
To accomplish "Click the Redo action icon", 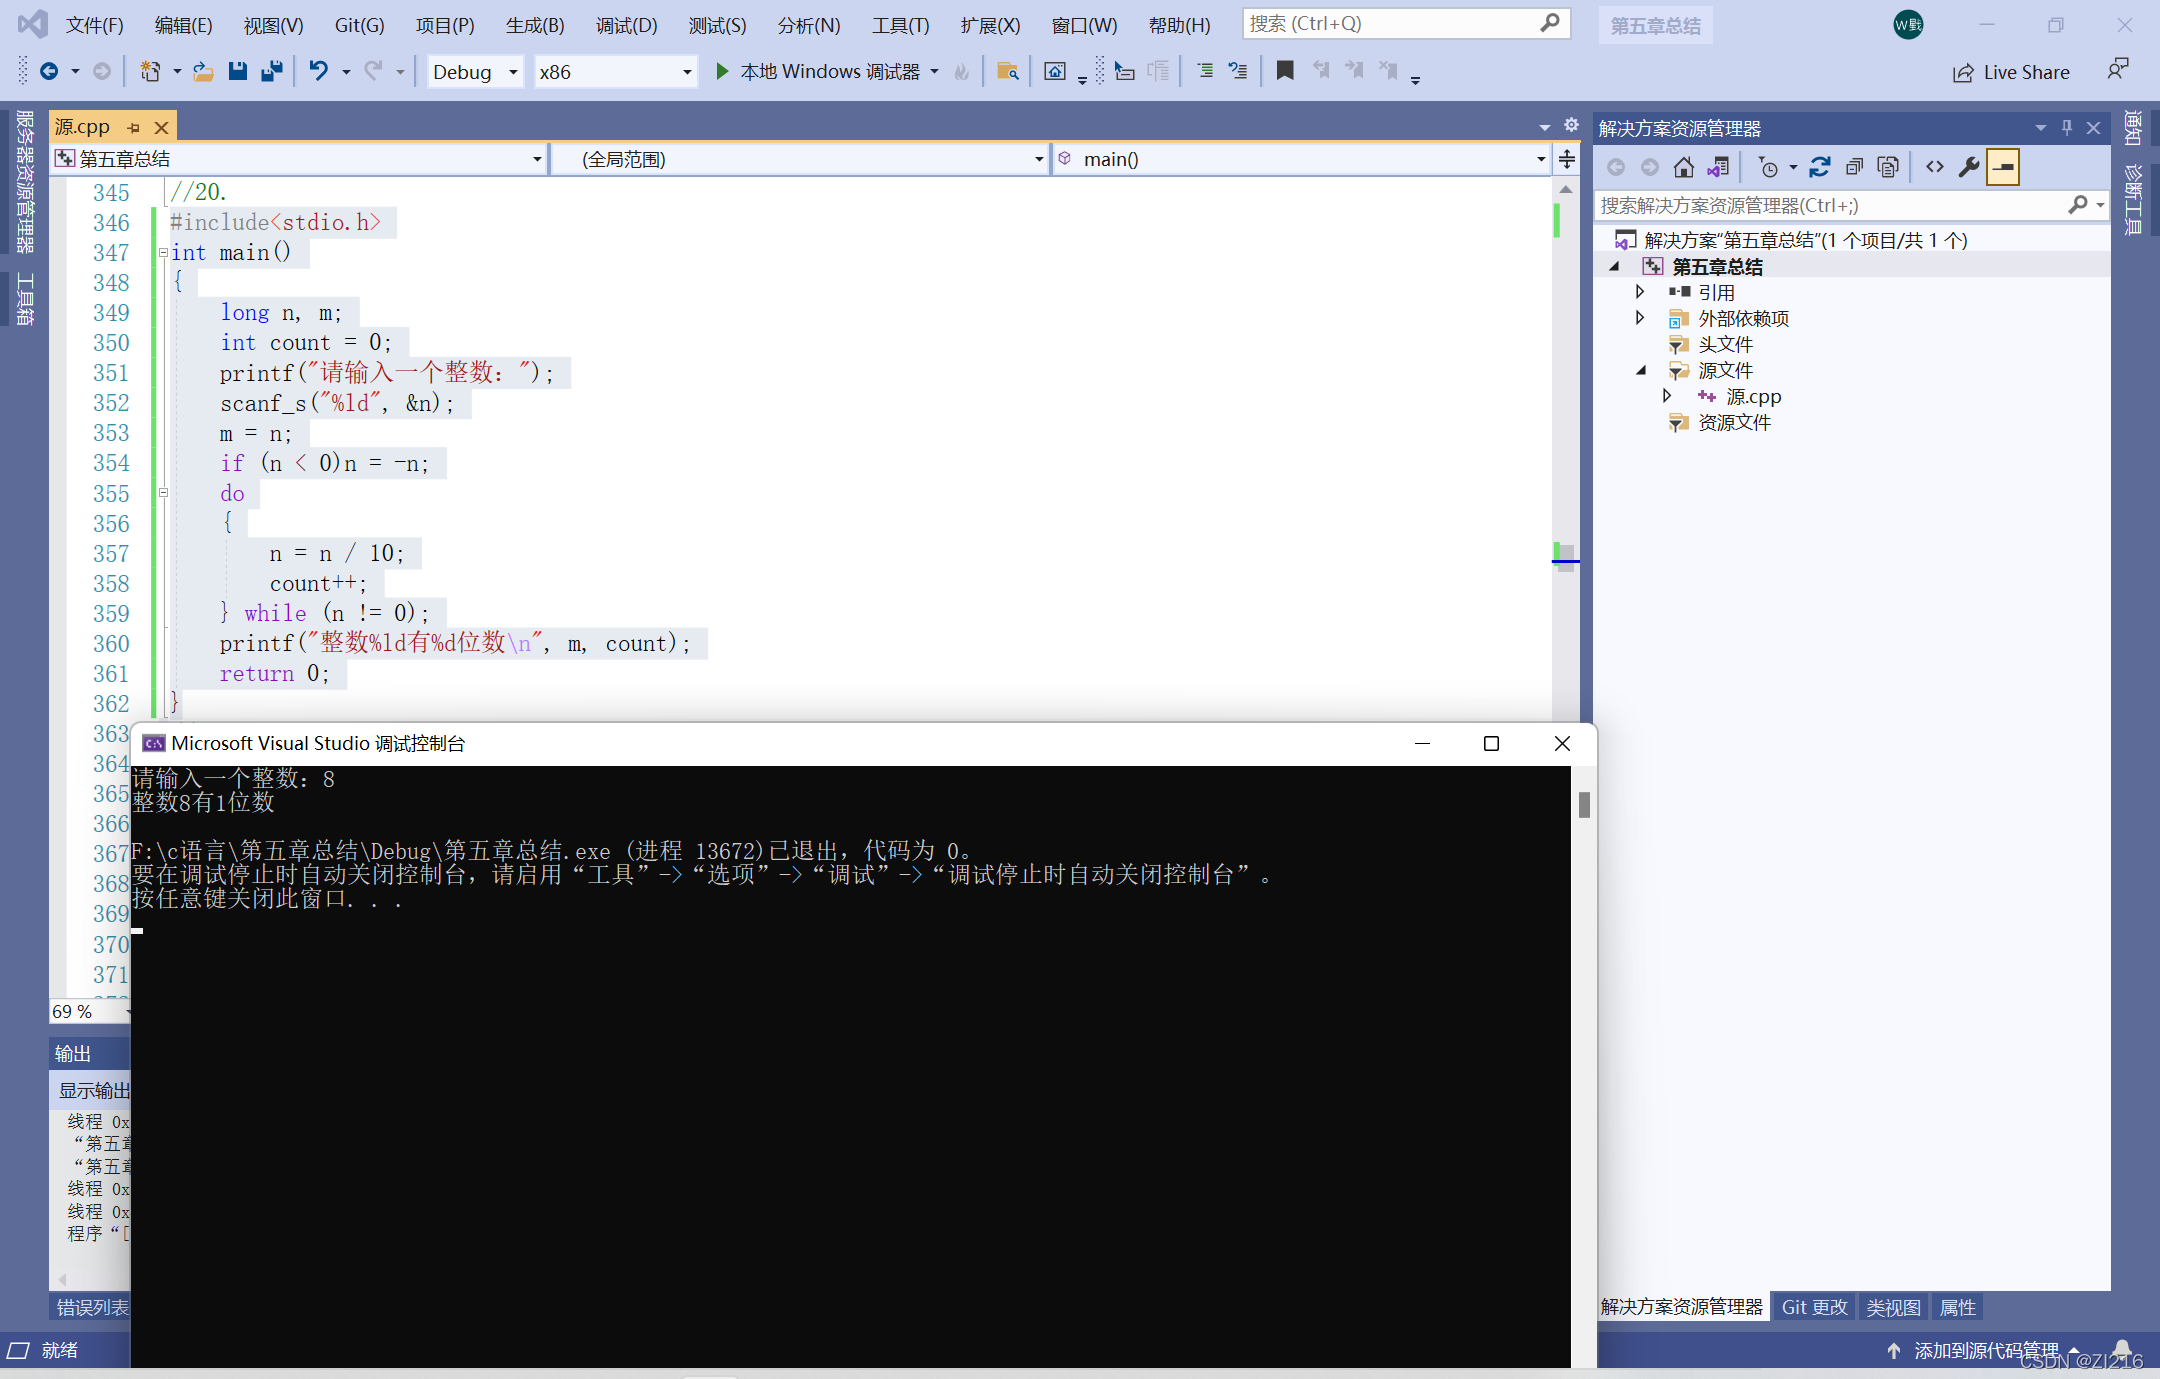I will tap(373, 72).
